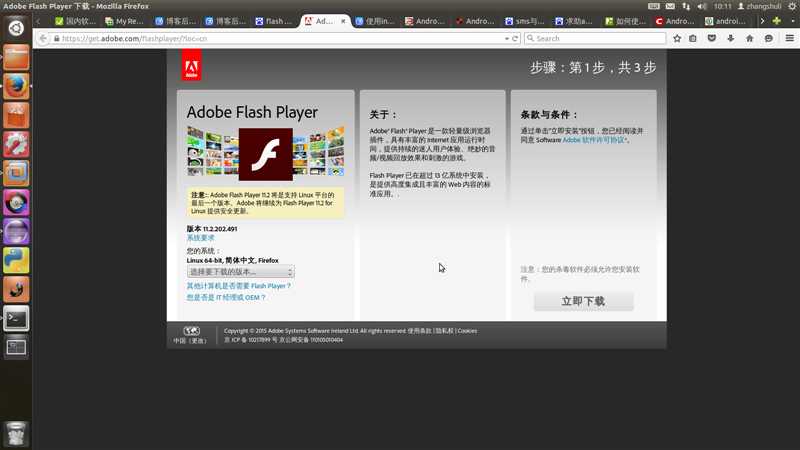
Task: Open the 隐私权 footer link
Action: click(444, 331)
